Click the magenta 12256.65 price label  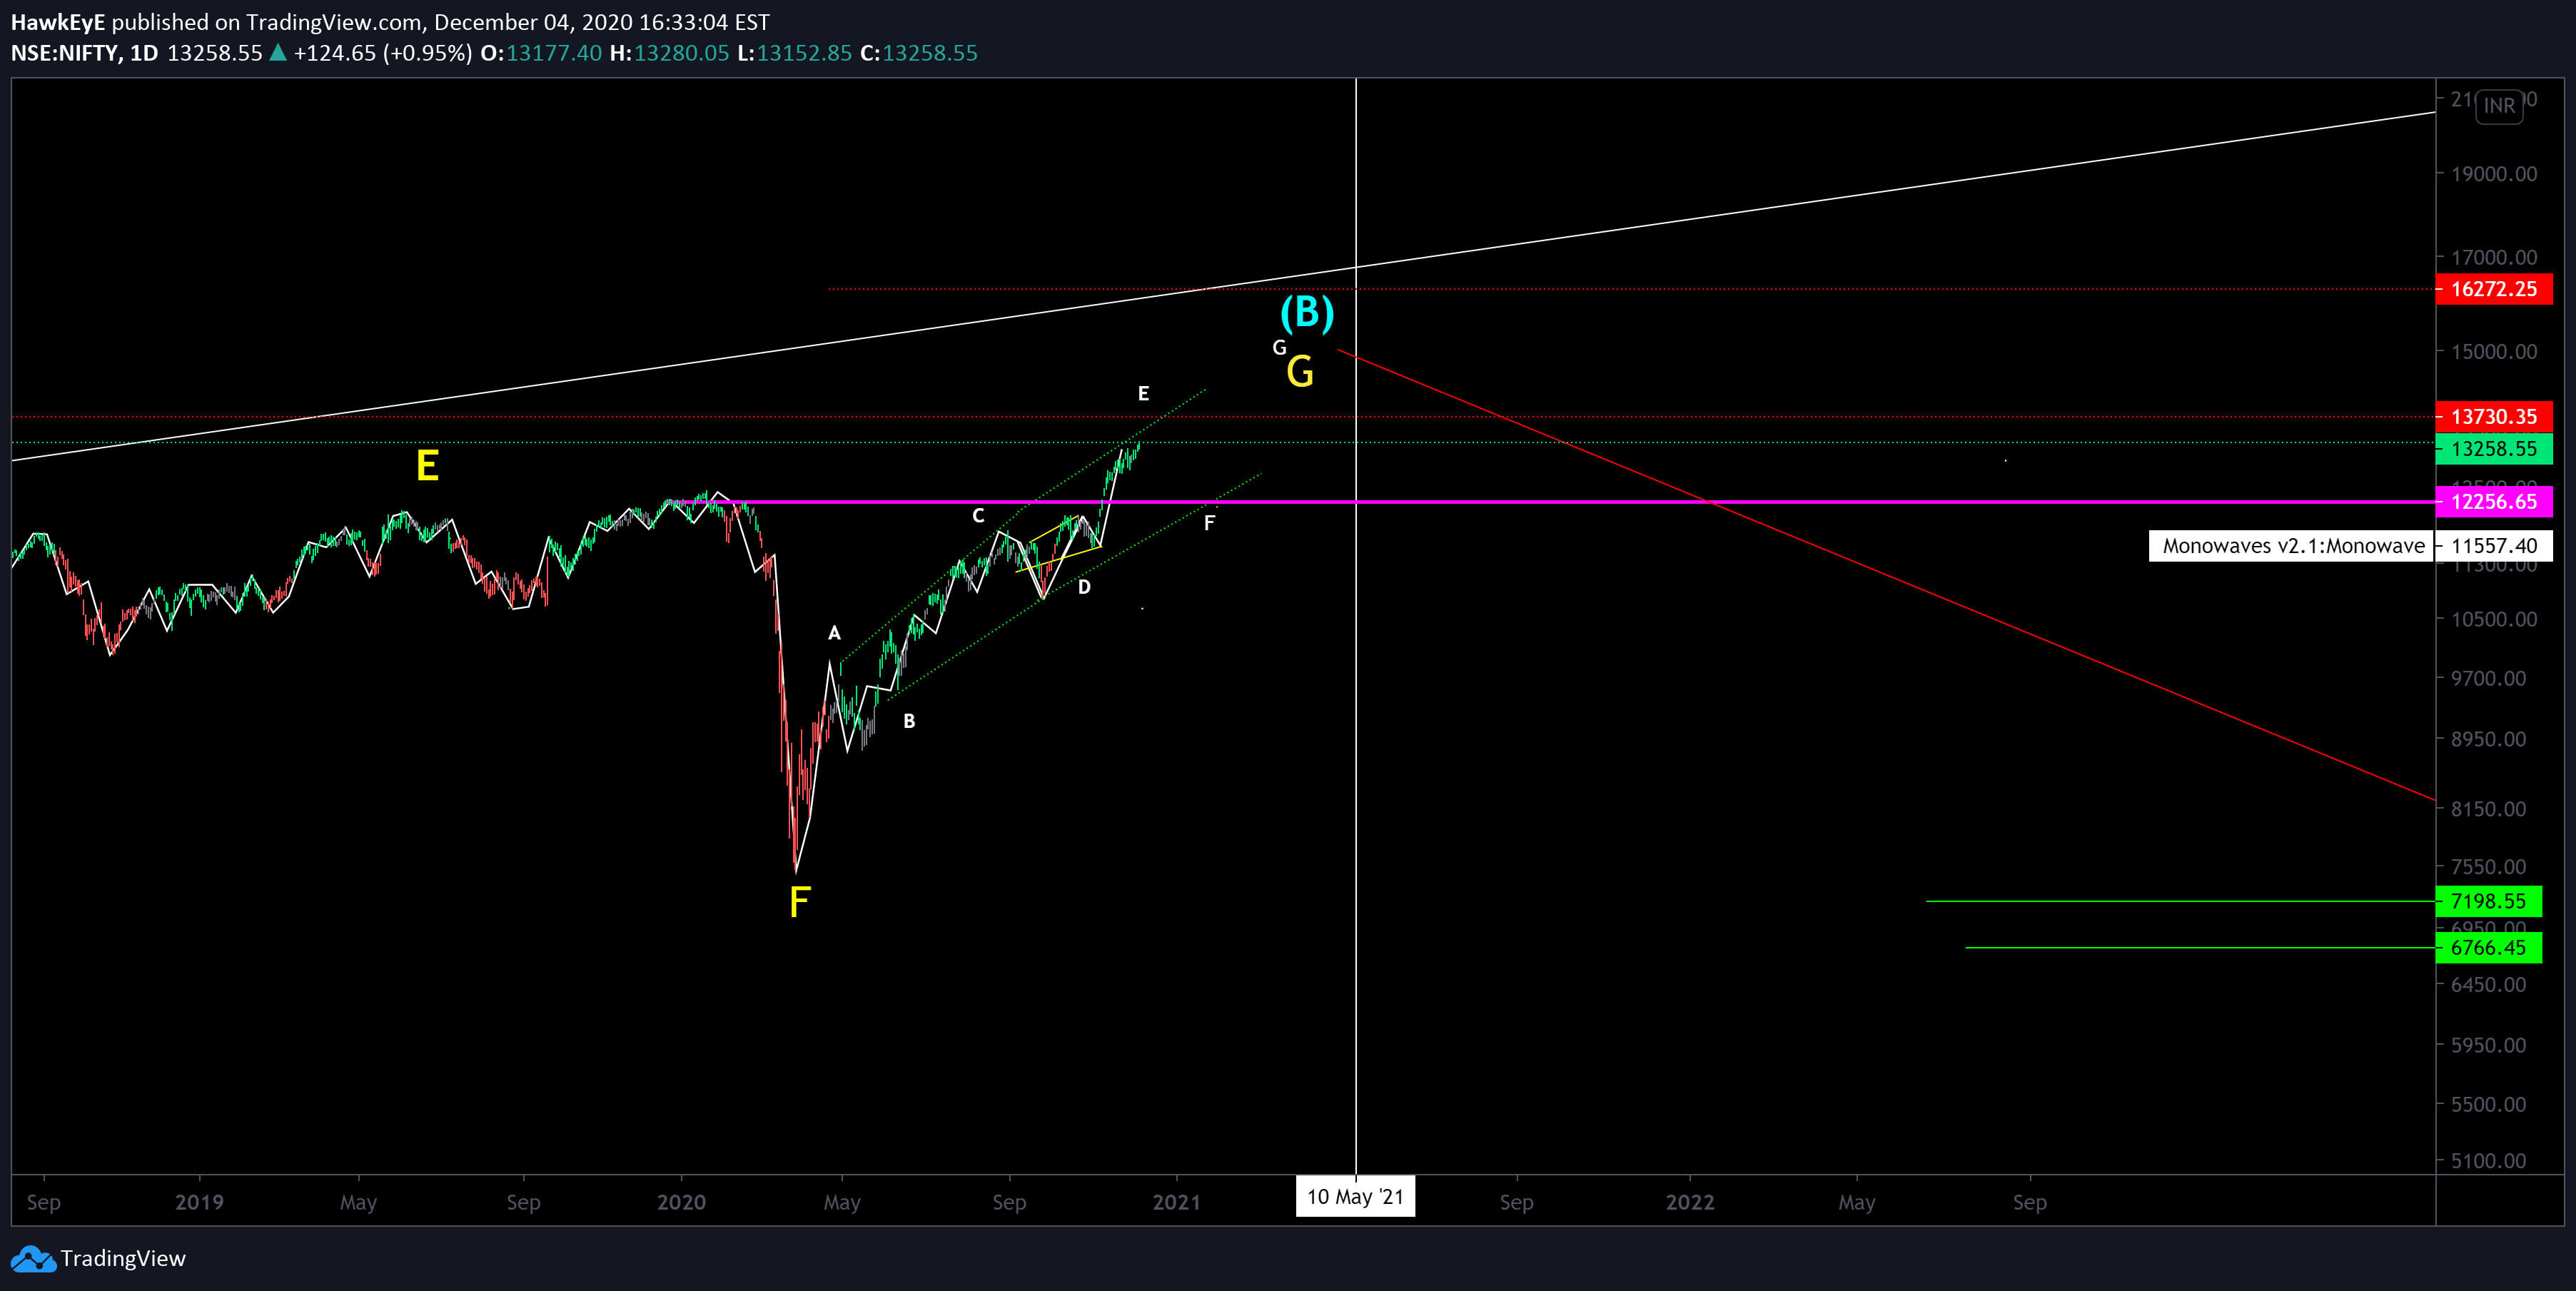(x=2494, y=501)
